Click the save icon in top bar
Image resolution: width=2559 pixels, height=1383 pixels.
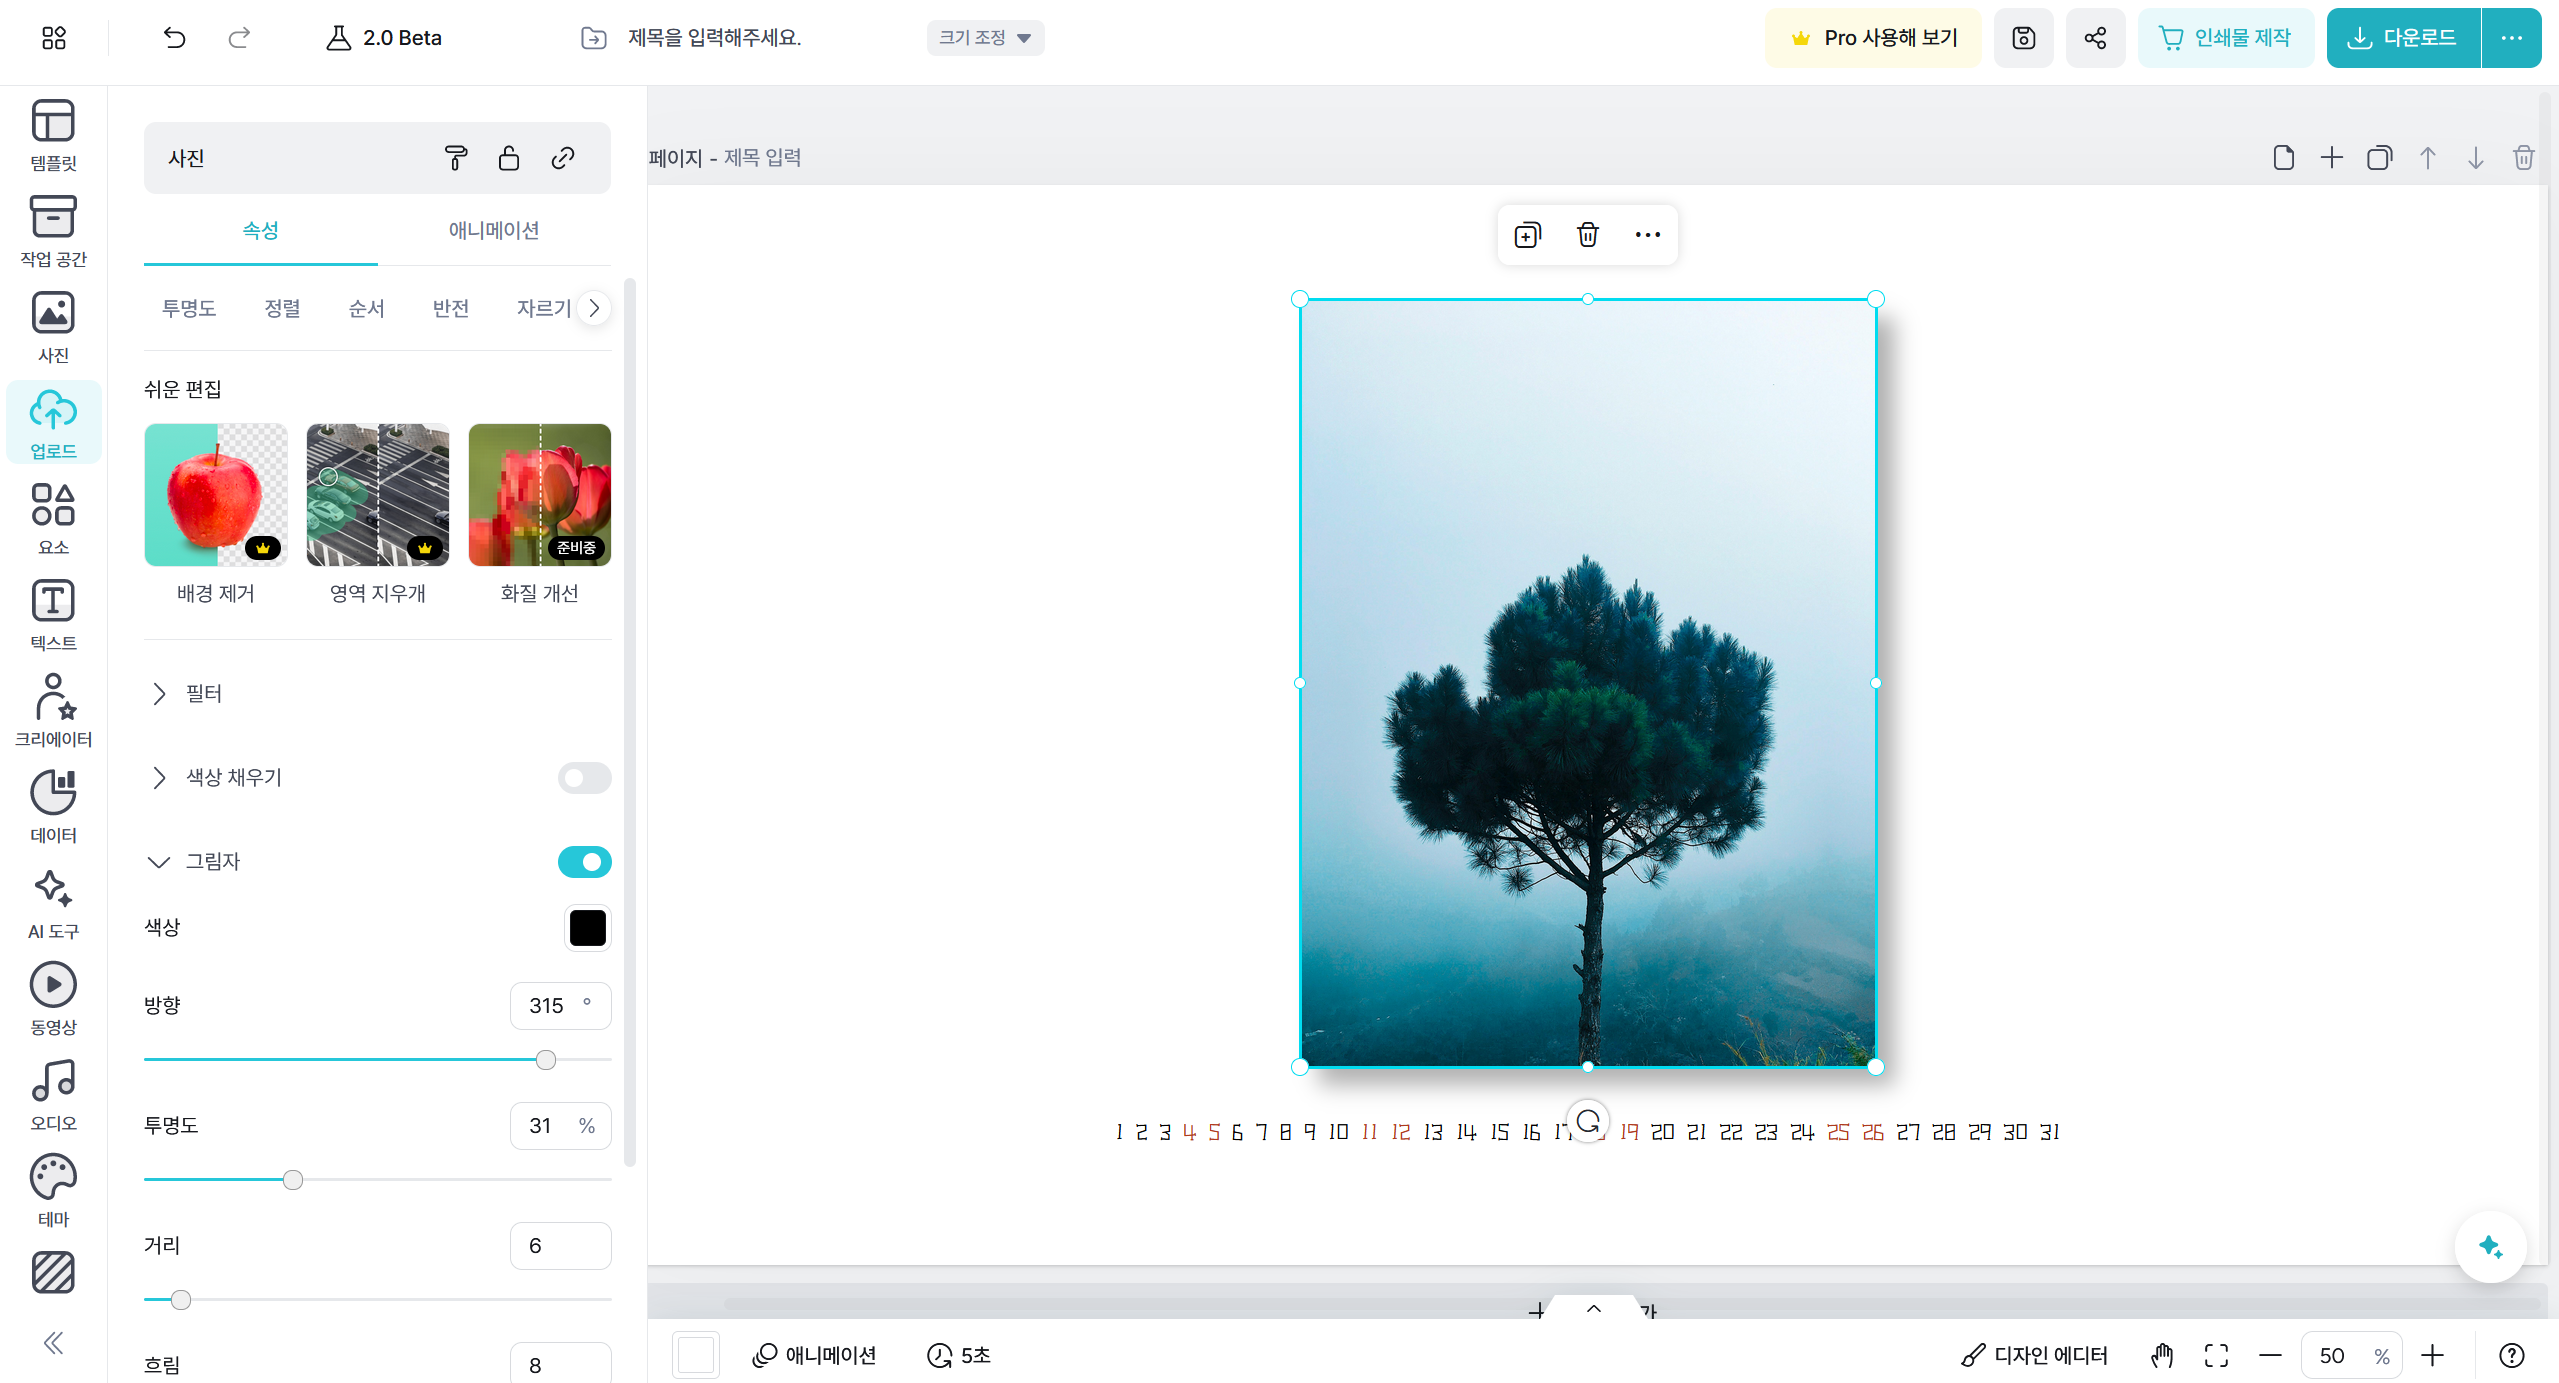[x=2023, y=38]
